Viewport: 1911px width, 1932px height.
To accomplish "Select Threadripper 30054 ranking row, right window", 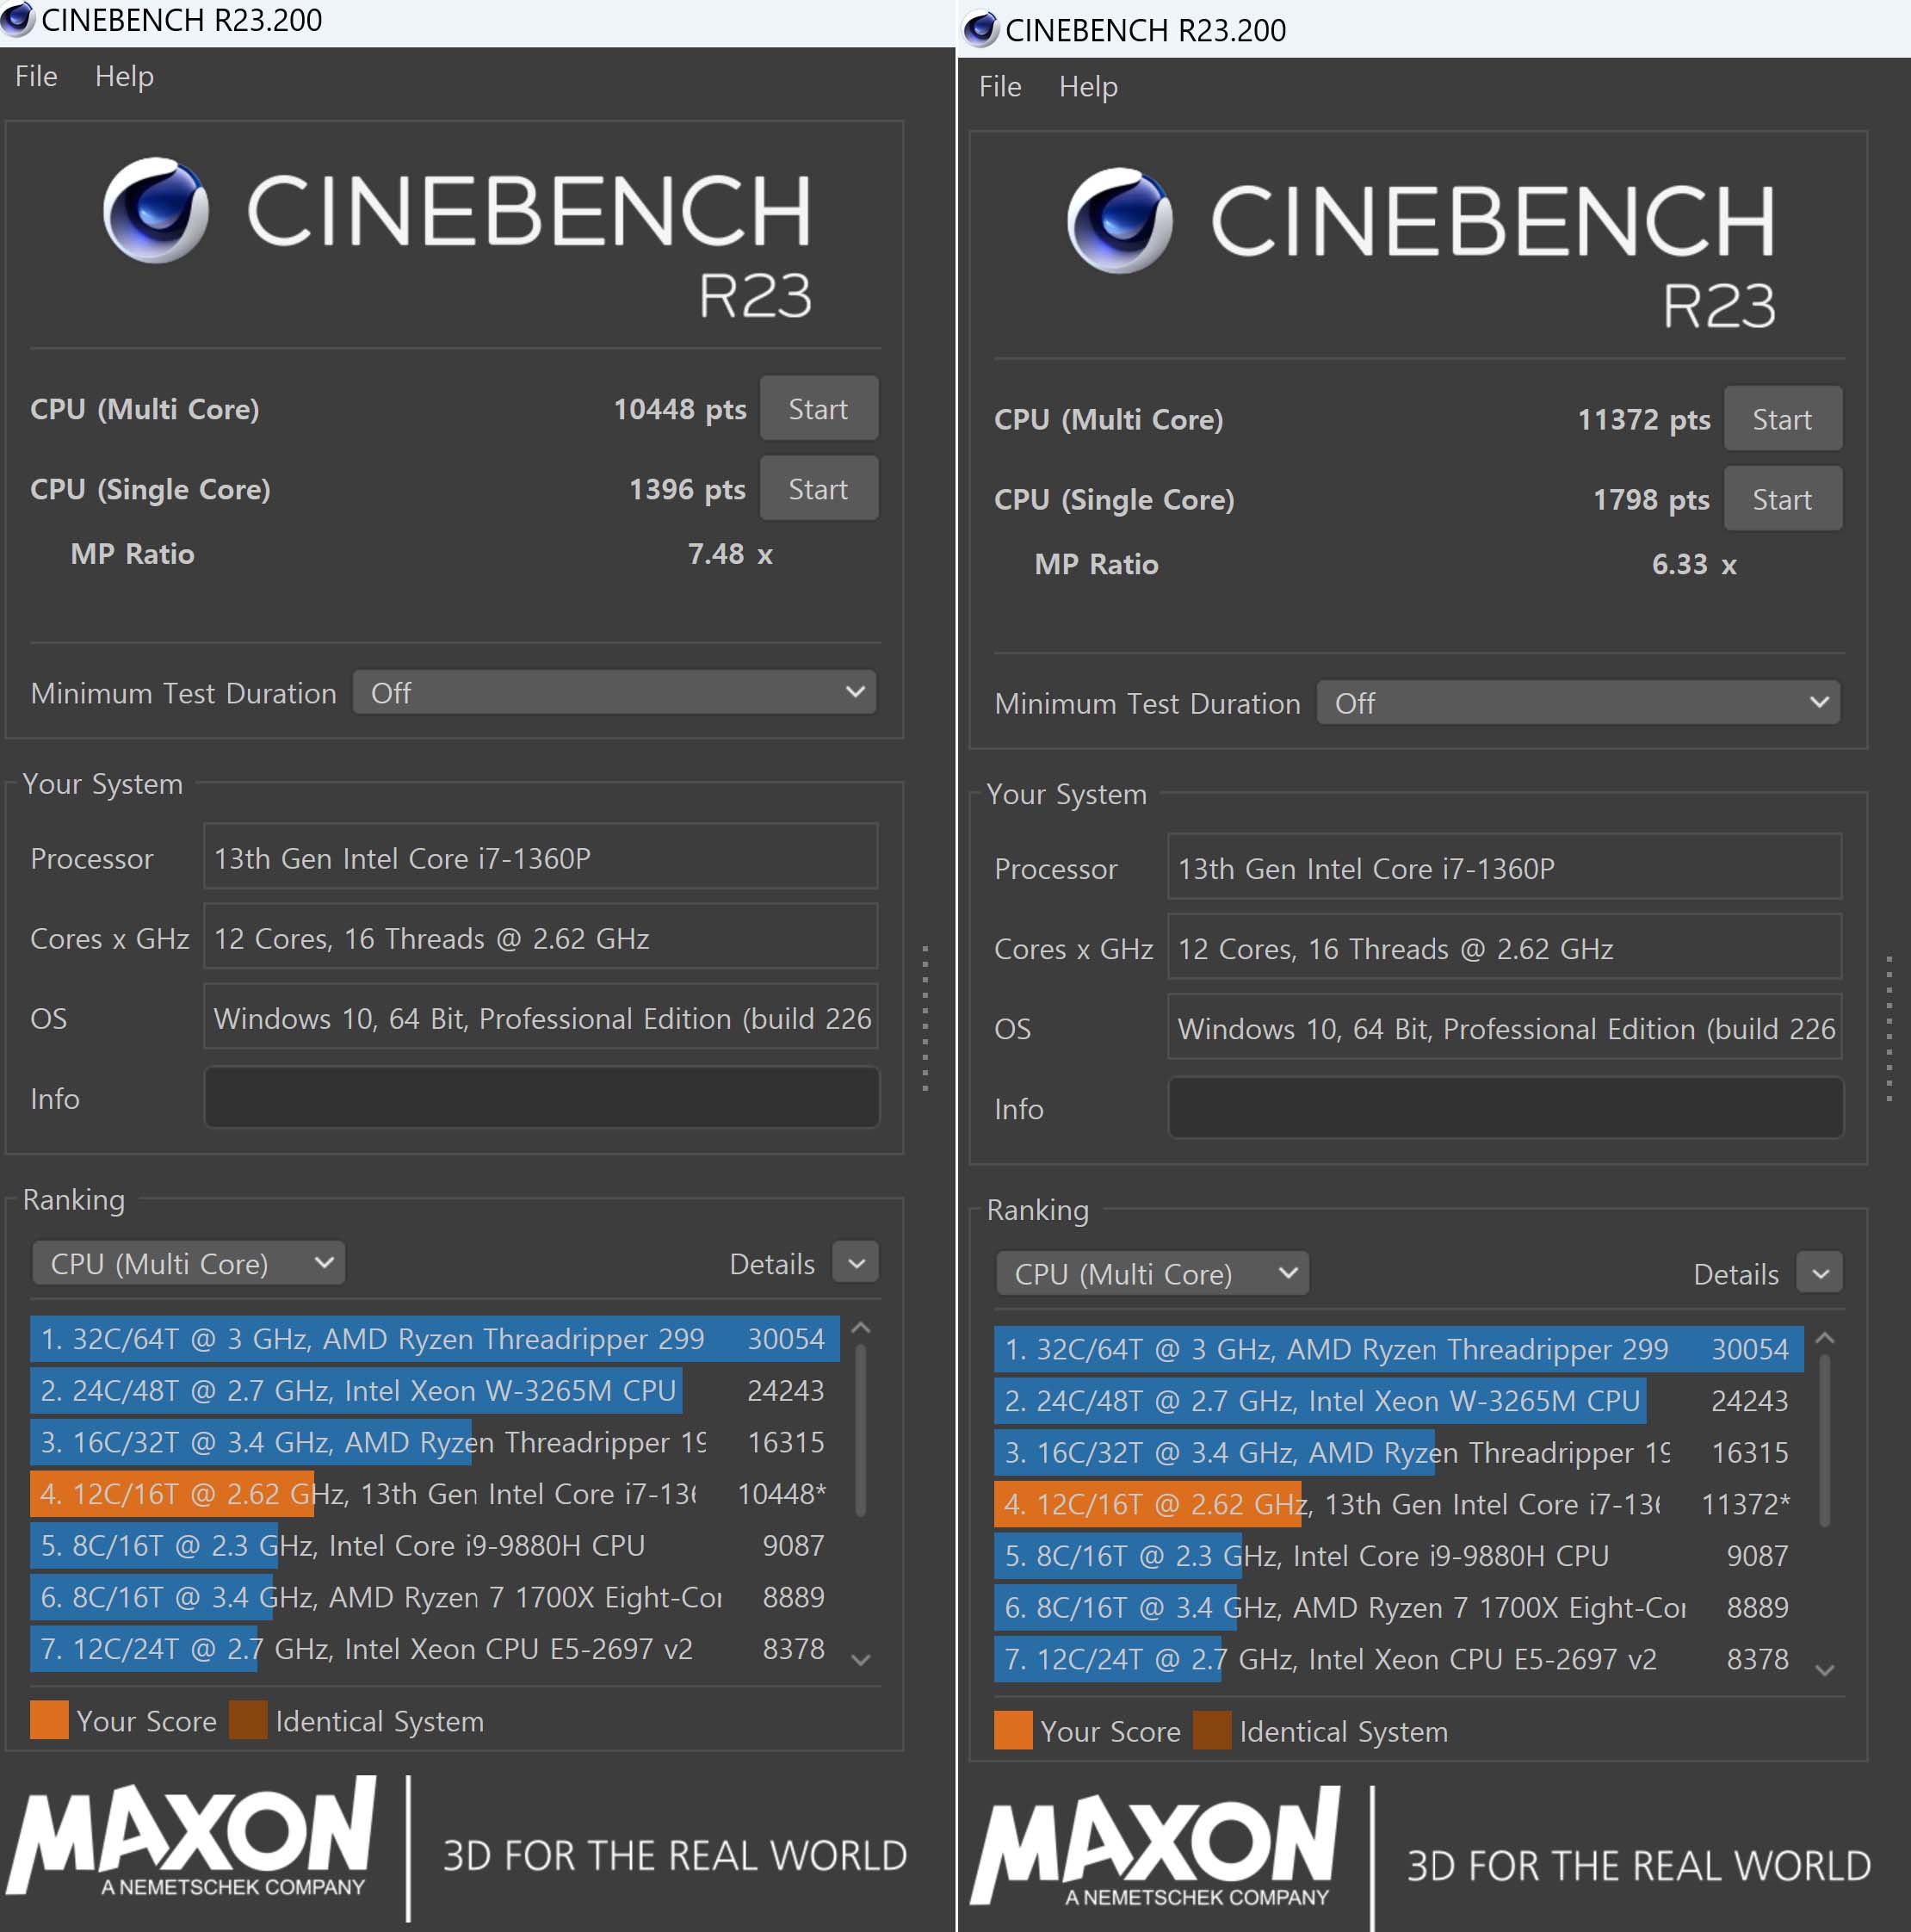I will pyautogui.click(x=1399, y=1348).
